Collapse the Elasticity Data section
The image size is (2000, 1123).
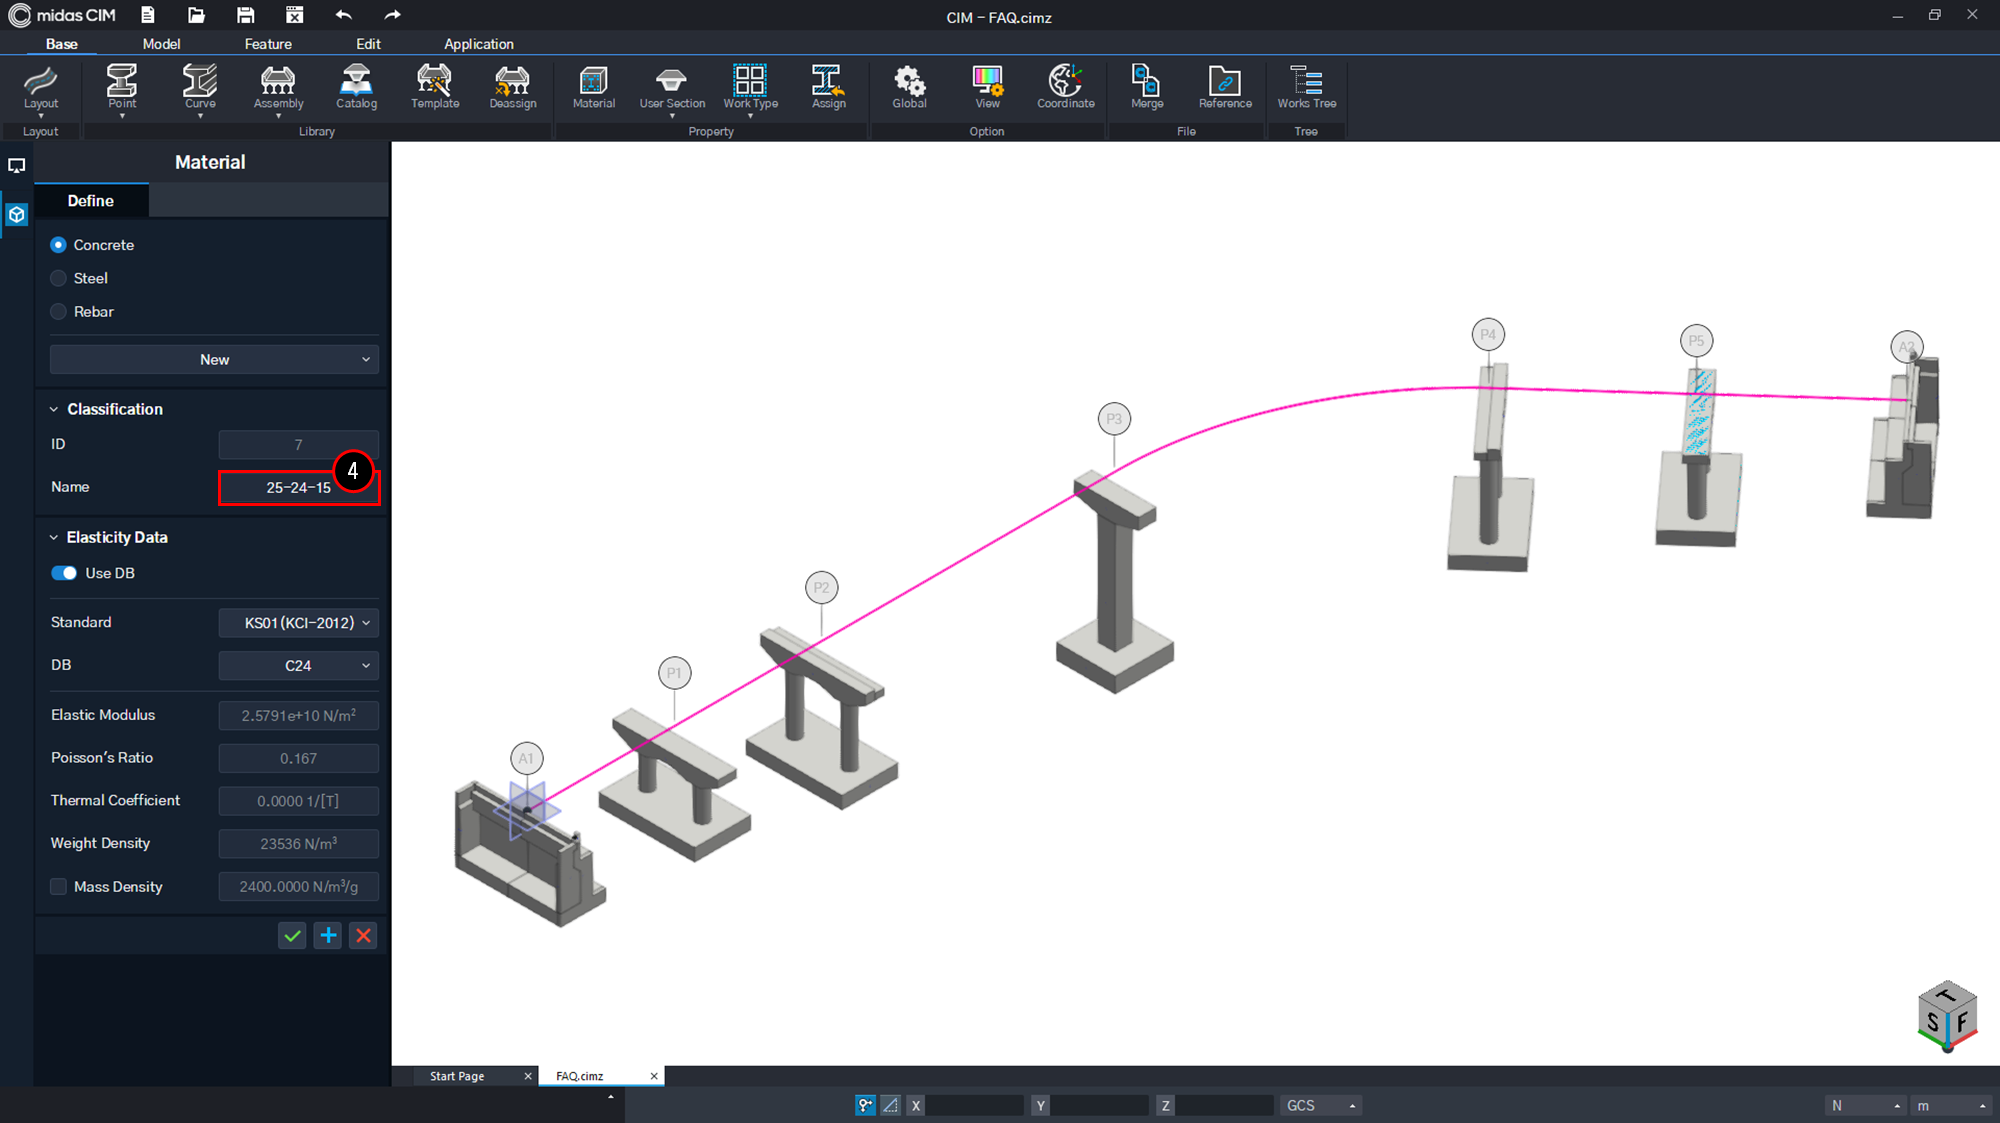55,537
